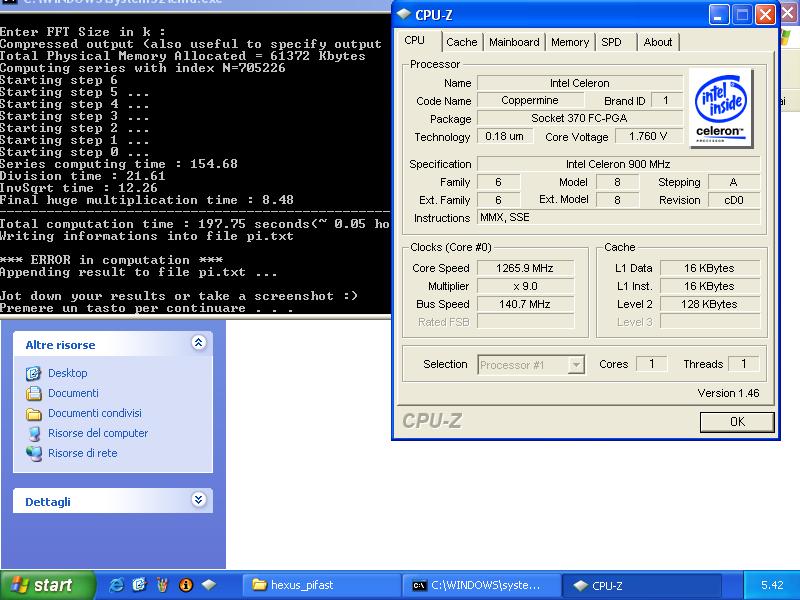
Task: Click the Risorse del computer icon
Action: [34, 434]
